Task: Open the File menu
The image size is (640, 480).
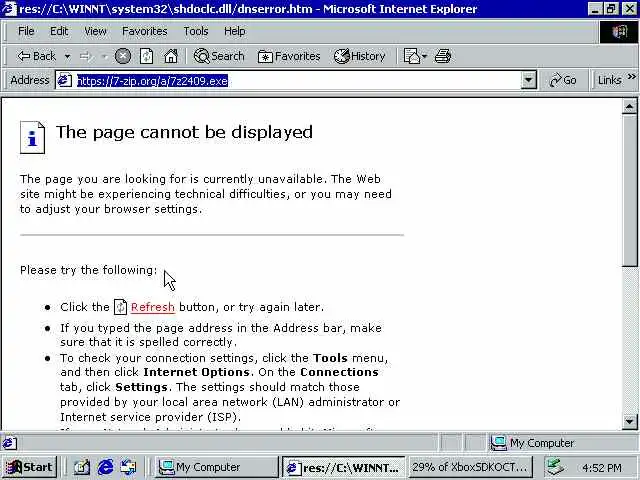Action: coord(26,31)
